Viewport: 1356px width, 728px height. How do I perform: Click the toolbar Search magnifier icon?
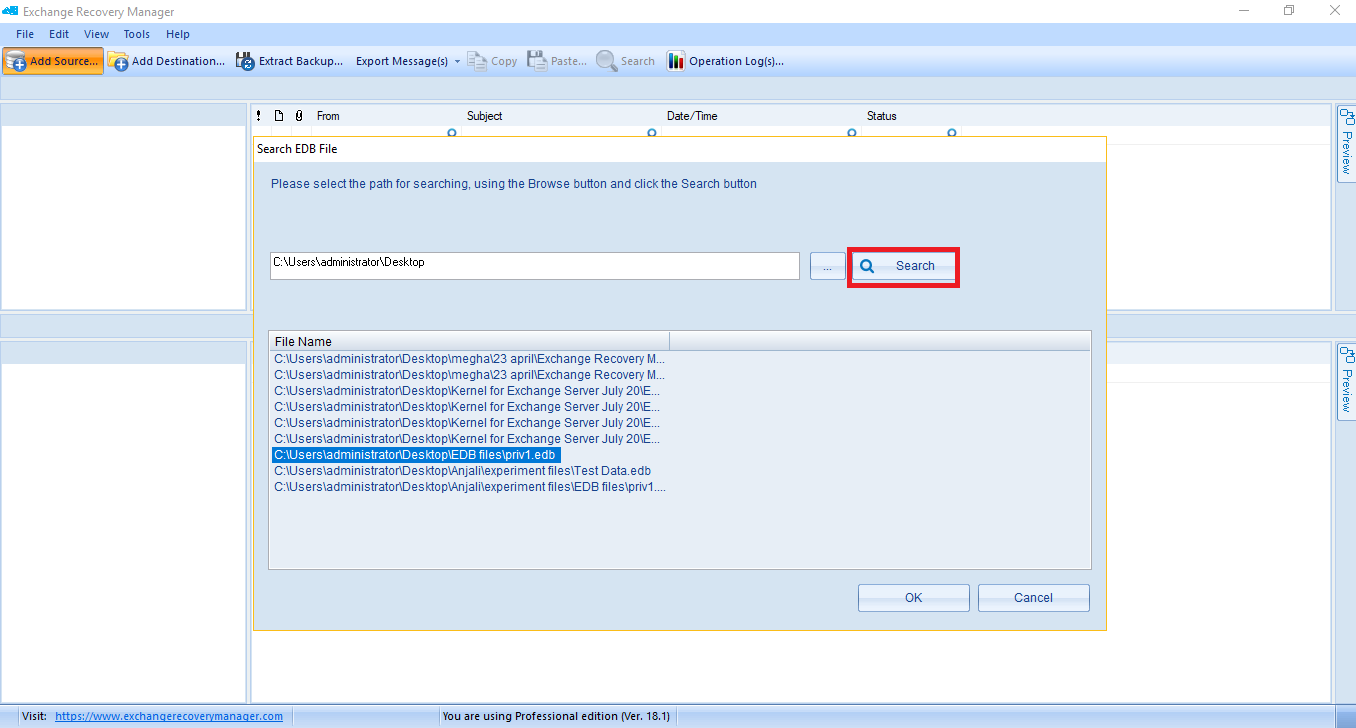[x=606, y=61]
